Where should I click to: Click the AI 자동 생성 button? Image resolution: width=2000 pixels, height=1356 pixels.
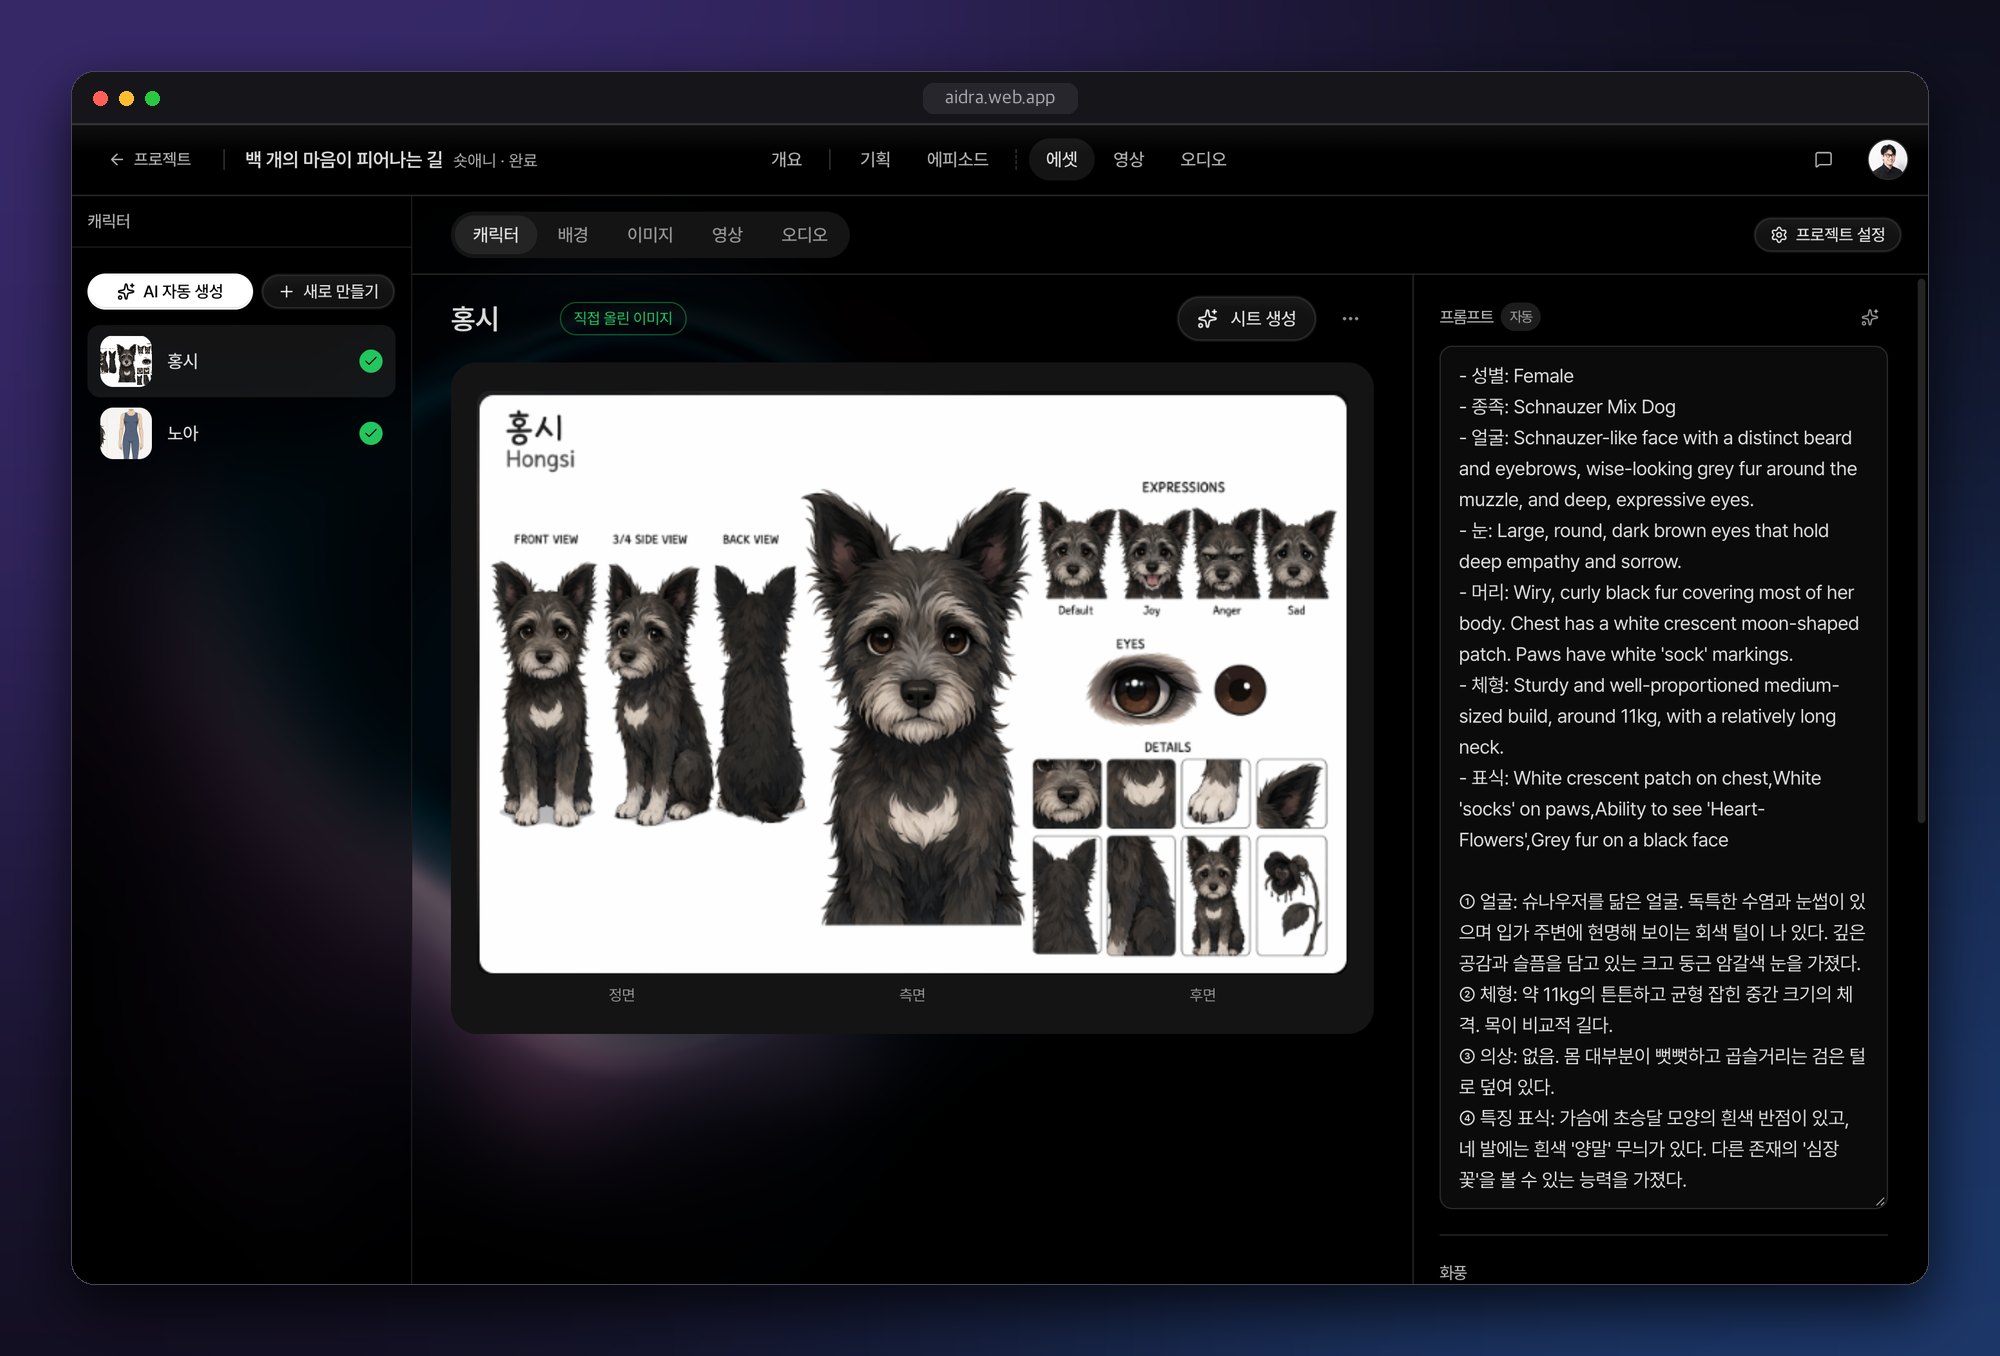point(170,291)
